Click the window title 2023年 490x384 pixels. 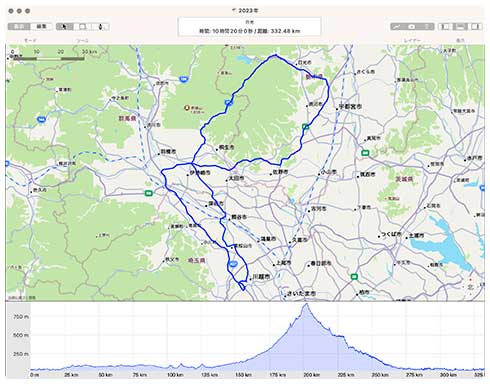tap(248, 10)
